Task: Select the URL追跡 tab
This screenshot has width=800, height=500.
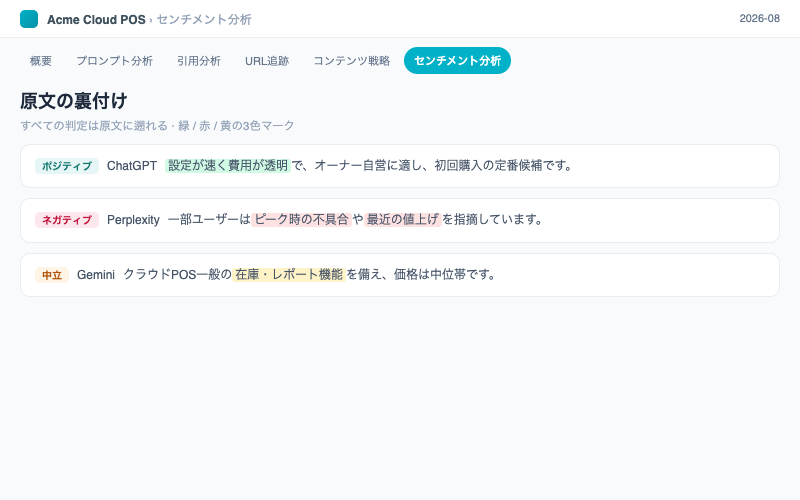Action: [x=267, y=61]
